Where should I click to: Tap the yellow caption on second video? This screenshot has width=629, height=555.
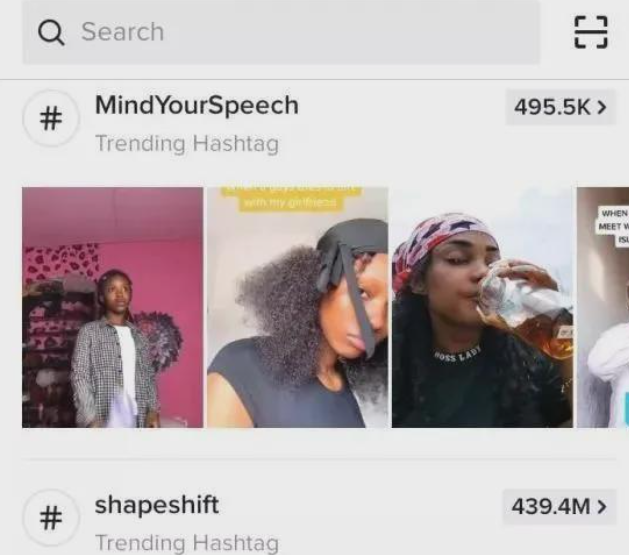tap(290, 198)
